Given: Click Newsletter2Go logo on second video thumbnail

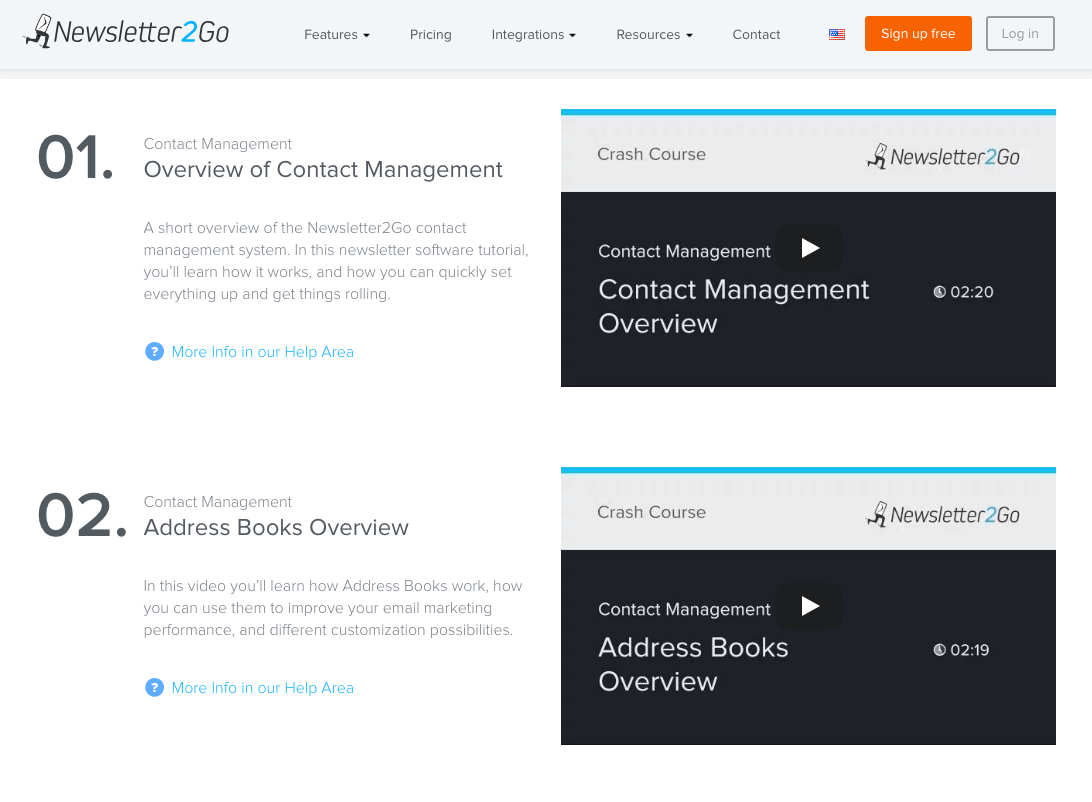Looking at the screenshot, I should (943, 514).
